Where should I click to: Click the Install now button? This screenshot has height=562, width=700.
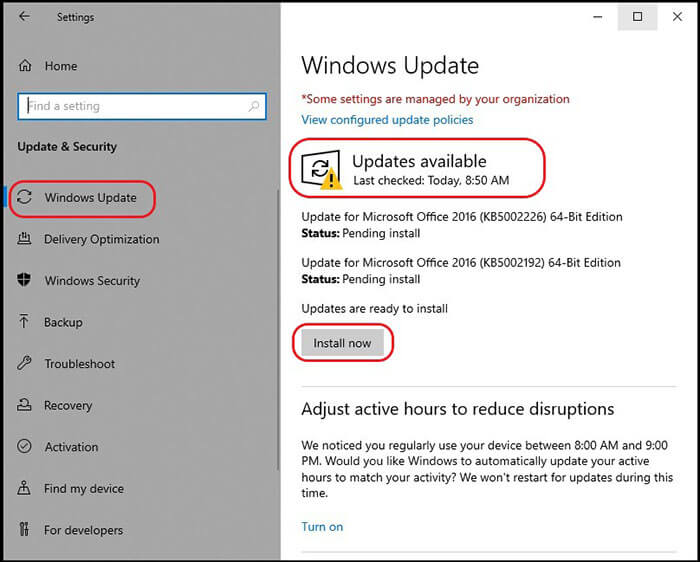[342, 343]
